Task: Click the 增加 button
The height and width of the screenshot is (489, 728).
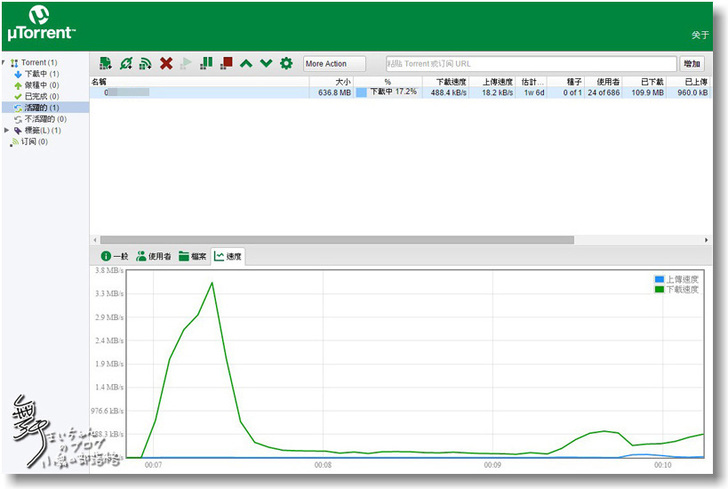Action: (x=691, y=63)
